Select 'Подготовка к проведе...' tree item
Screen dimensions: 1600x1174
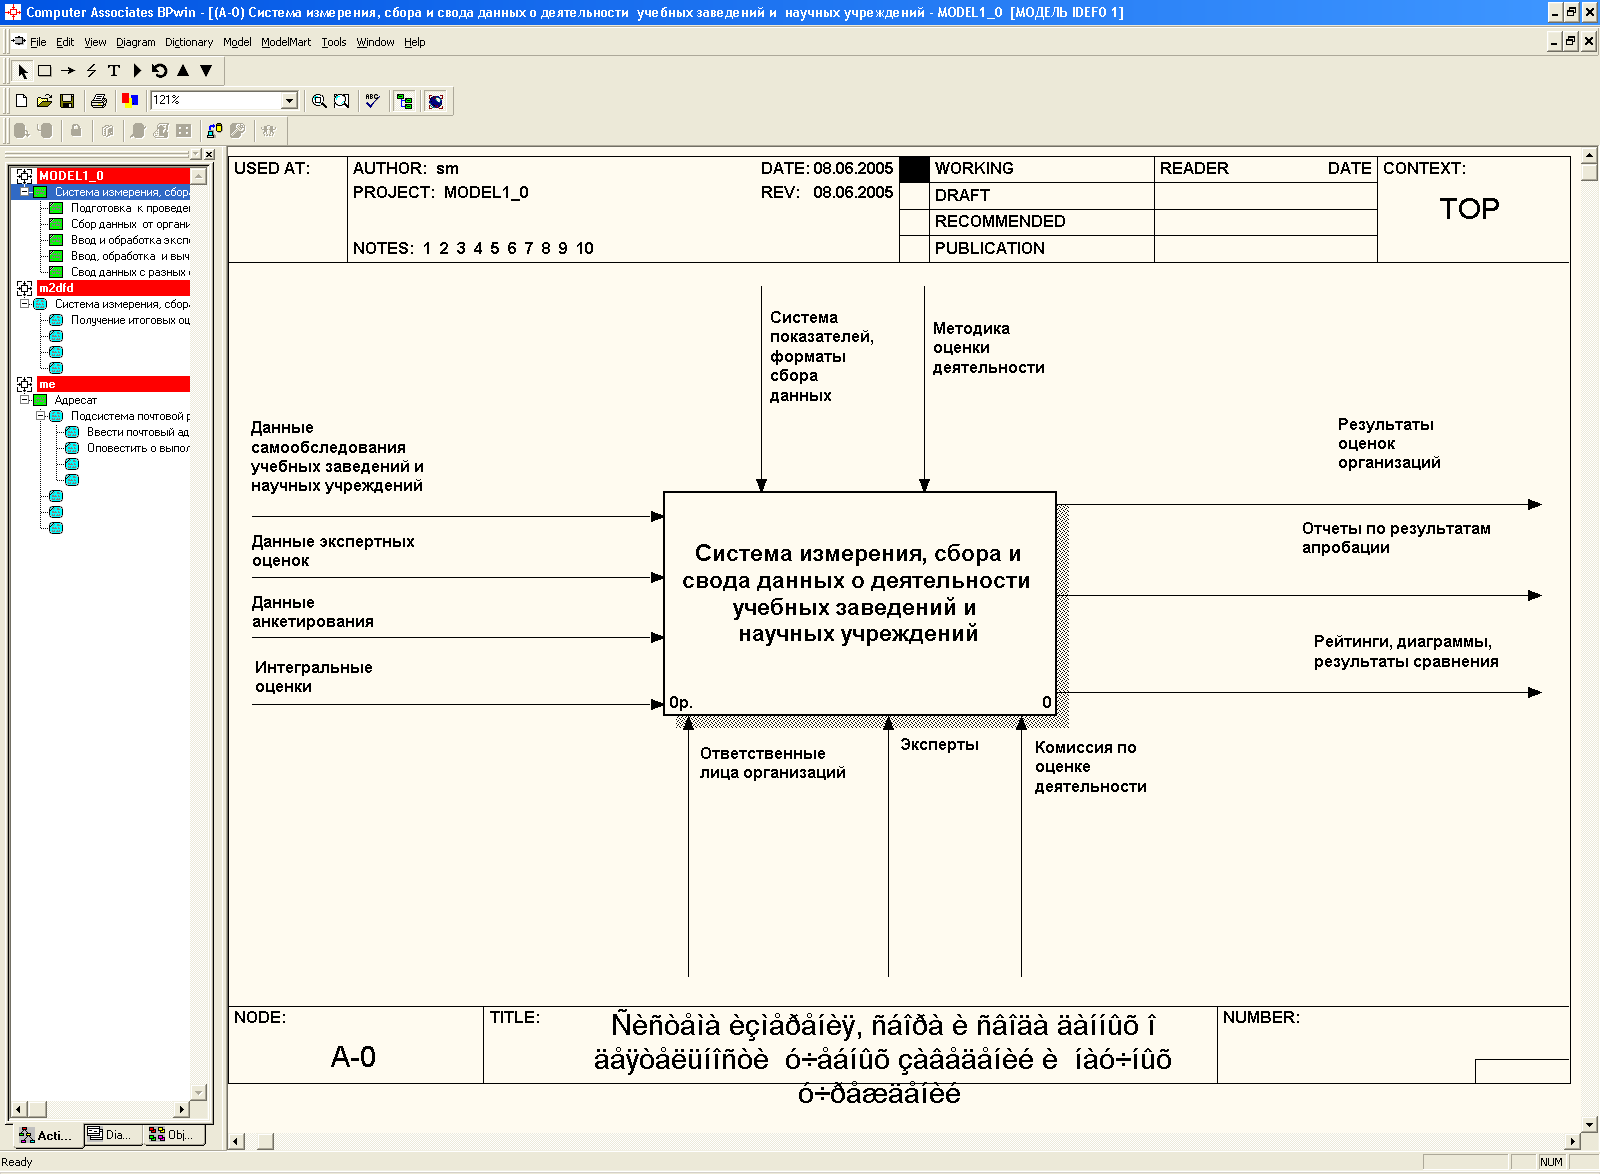(130, 208)
